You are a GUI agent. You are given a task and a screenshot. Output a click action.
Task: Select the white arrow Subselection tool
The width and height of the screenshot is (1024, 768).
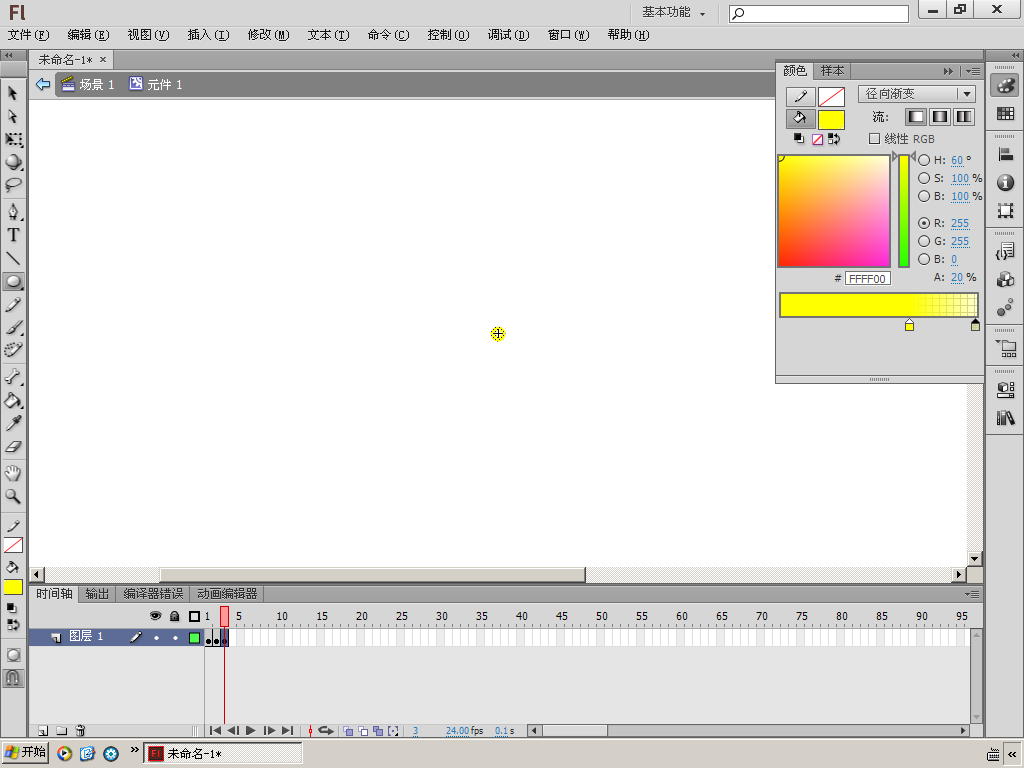[x=12, y=116]
